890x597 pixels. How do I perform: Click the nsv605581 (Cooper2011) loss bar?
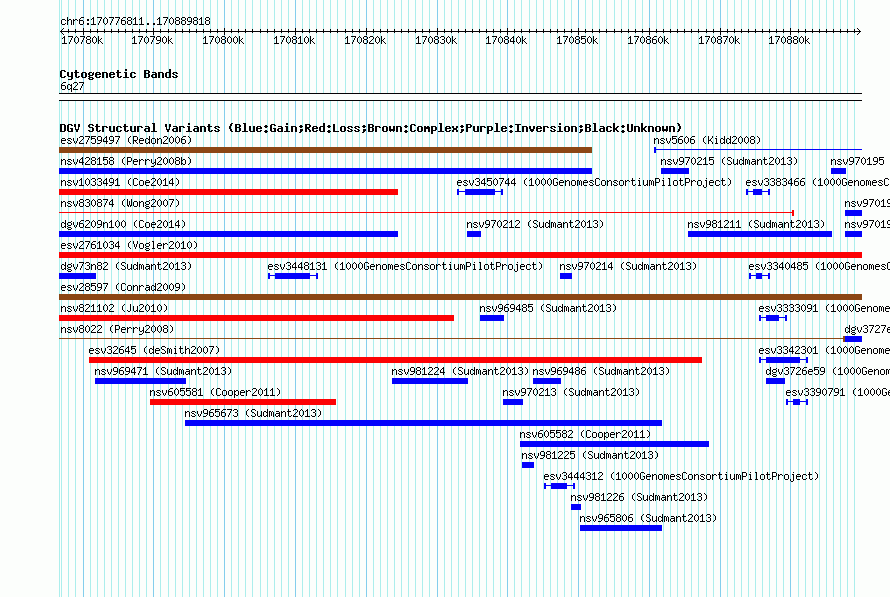[243, 402]
